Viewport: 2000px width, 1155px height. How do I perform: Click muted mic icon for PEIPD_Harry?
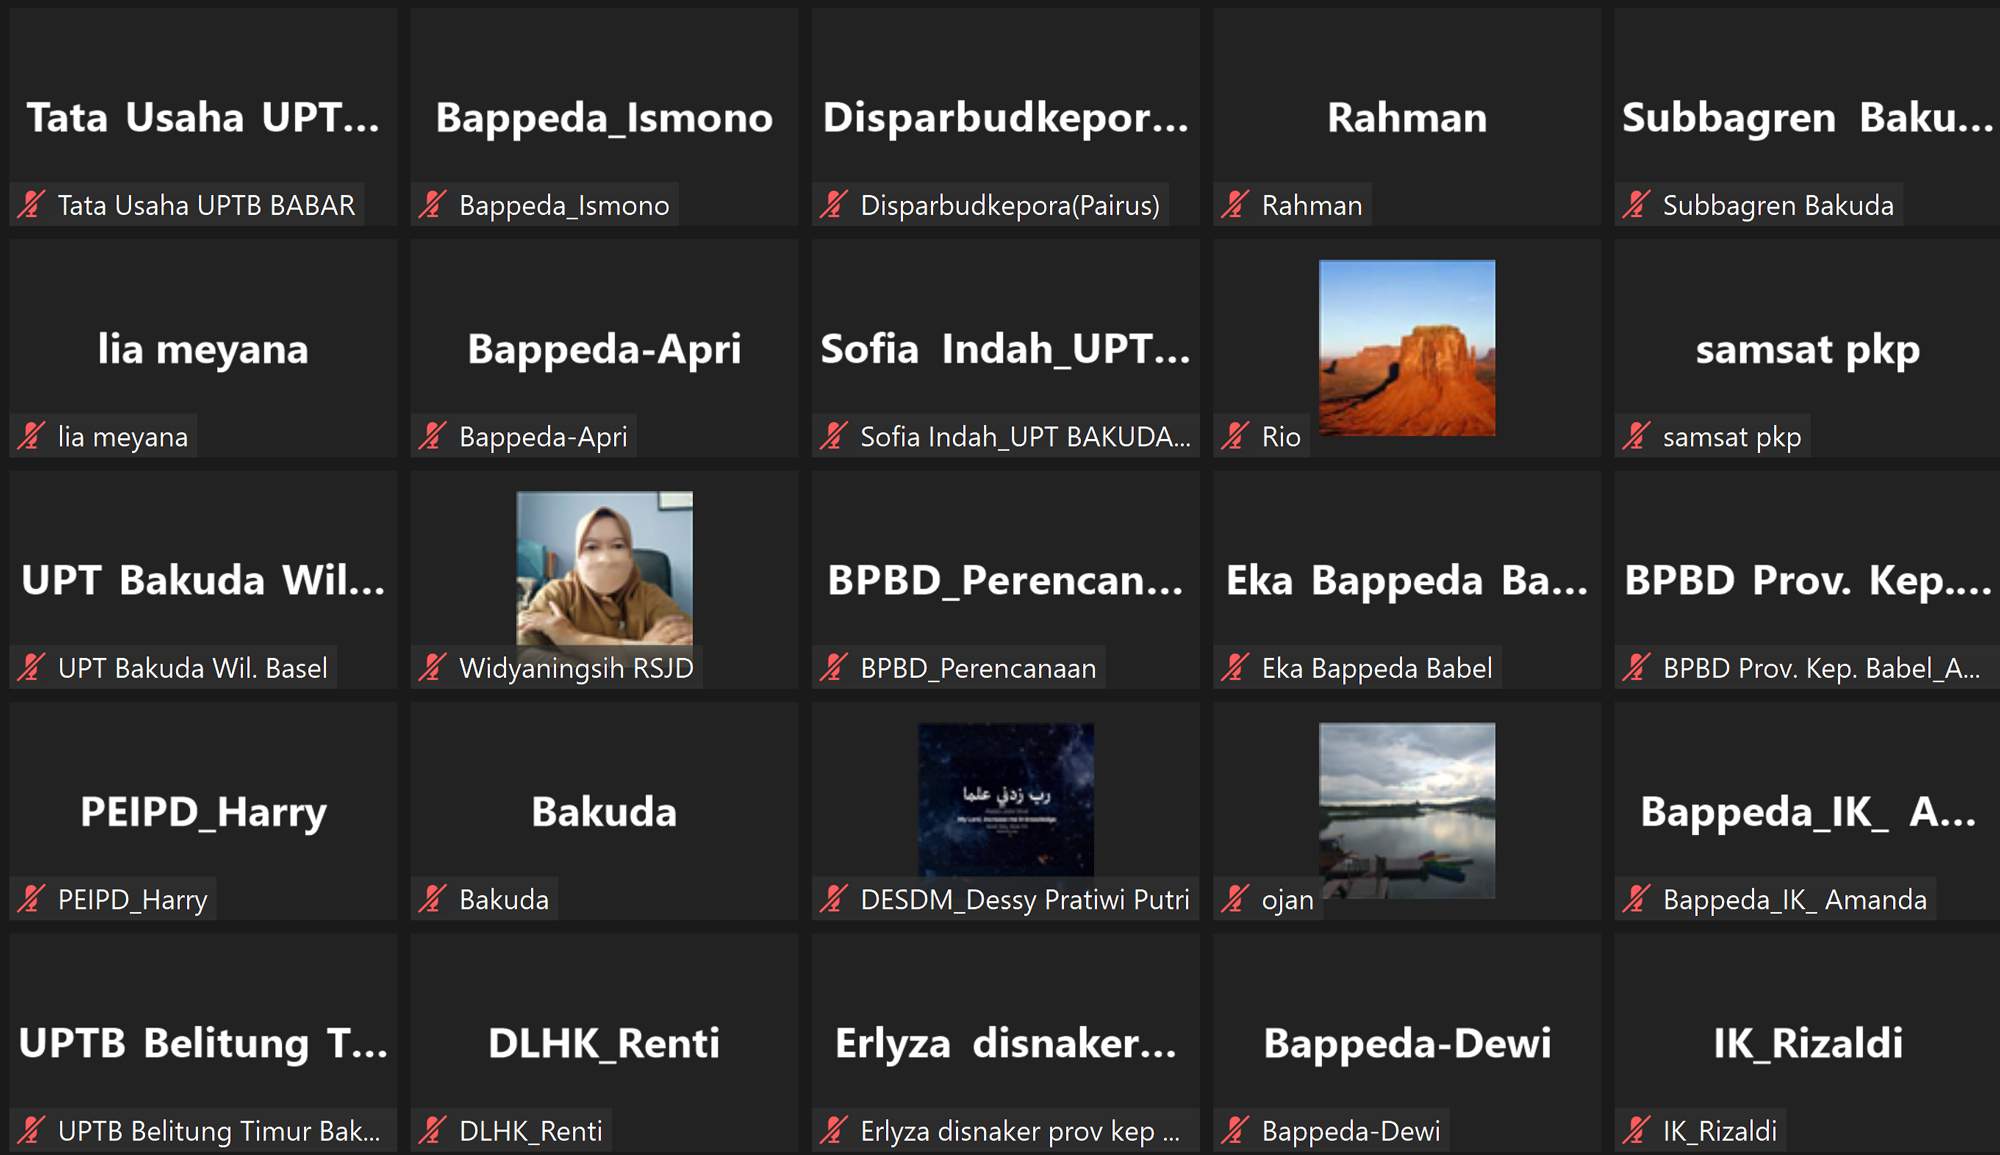pyautogui.click(x=31, y=899)
